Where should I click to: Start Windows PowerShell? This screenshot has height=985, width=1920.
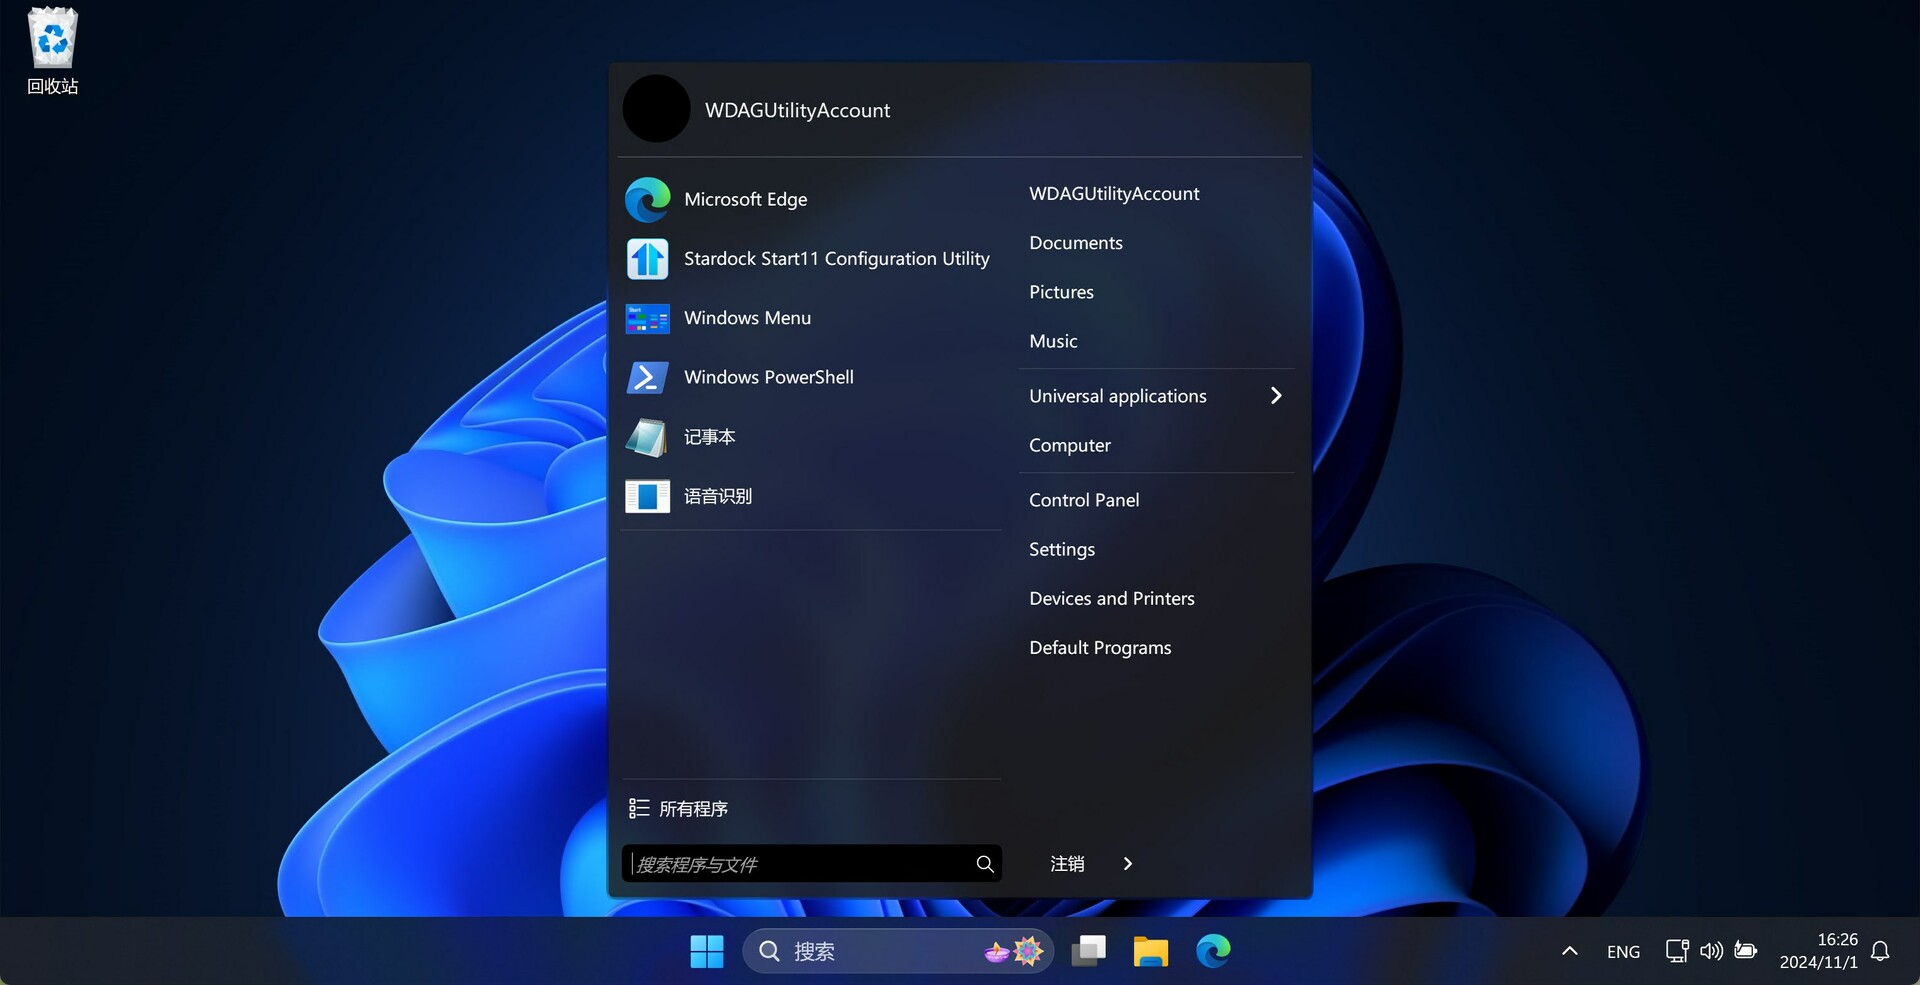coord(768,378)
